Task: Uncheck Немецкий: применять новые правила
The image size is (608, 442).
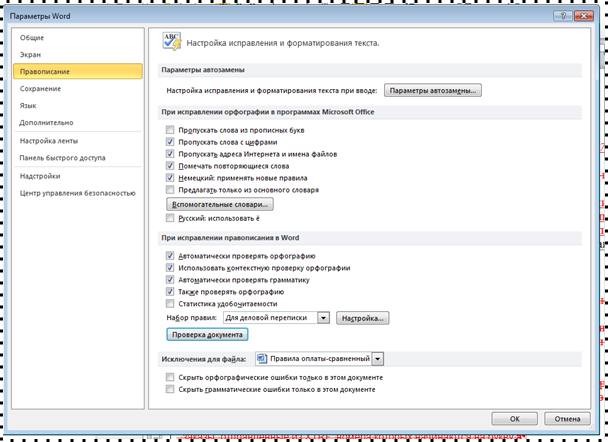Action: click(170, 178)
